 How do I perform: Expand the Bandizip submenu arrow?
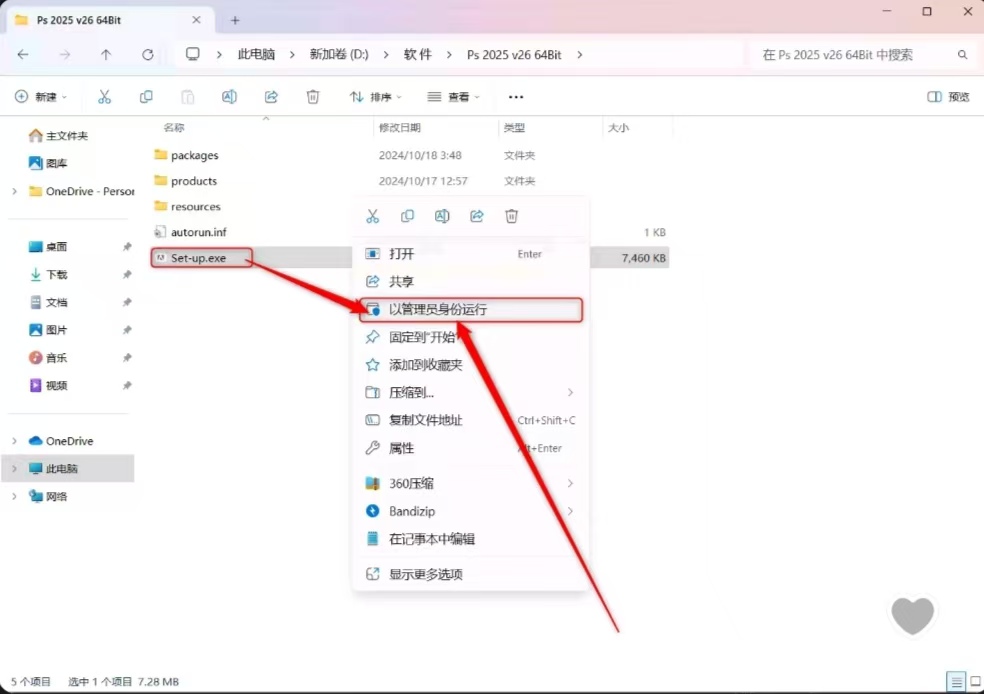tap(570, 511)
